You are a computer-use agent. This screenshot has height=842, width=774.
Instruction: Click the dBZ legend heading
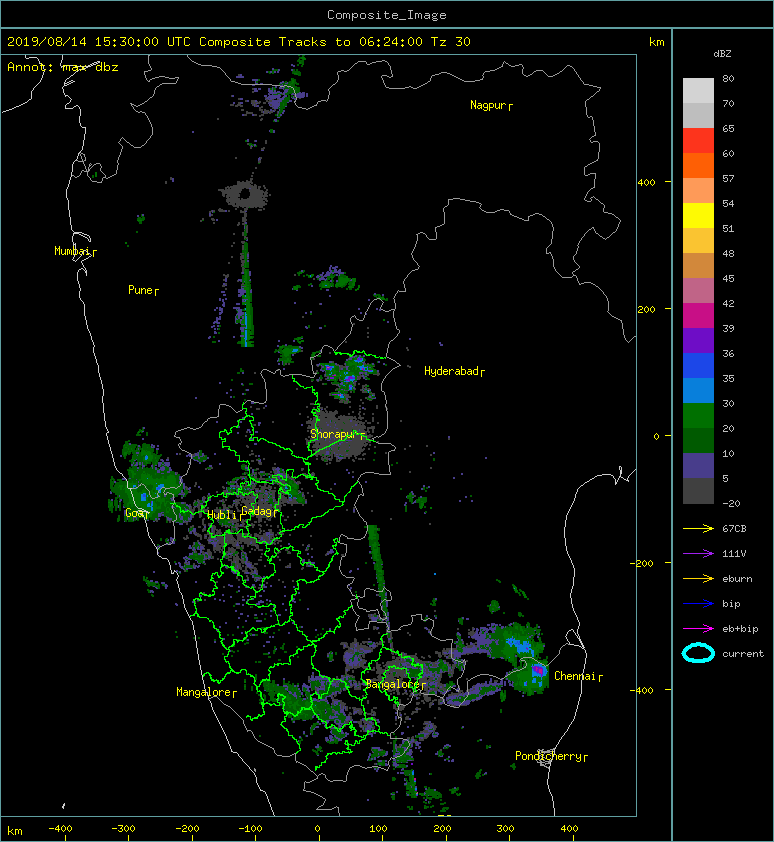(x=722, y=54)
